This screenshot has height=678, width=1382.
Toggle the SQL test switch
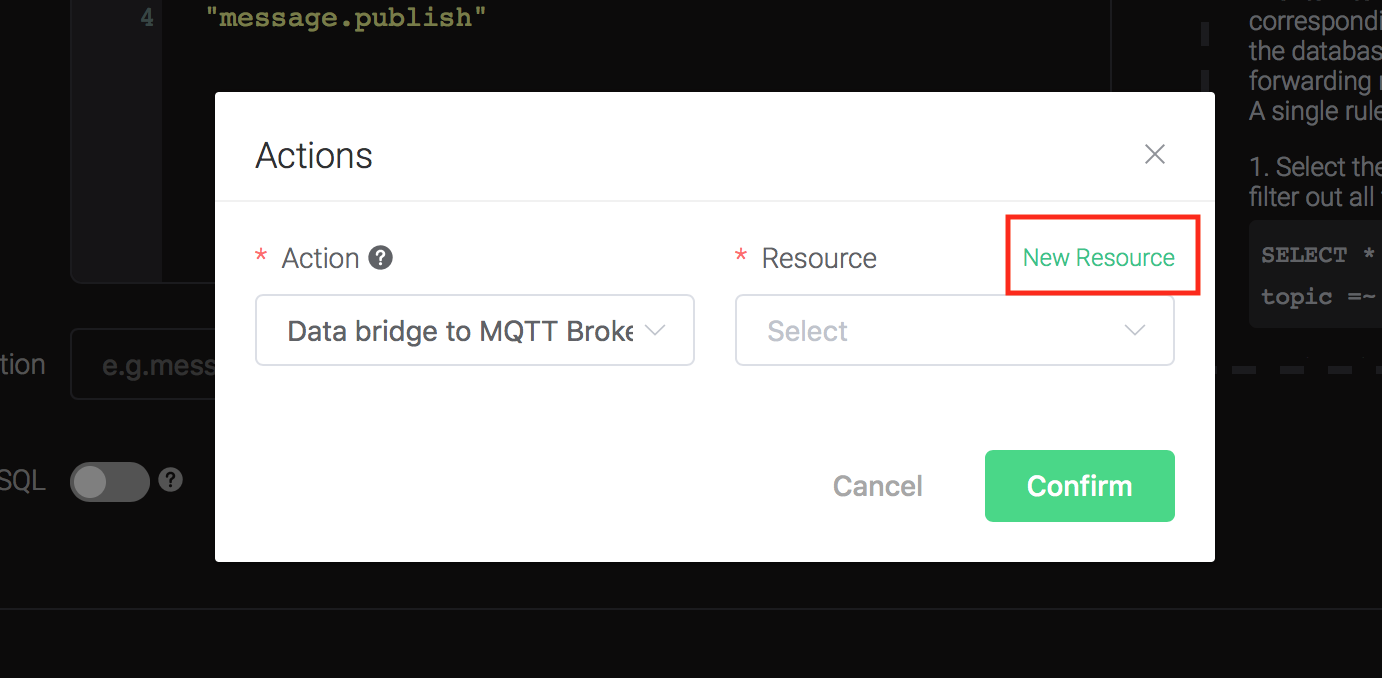(x=110, y=482)
